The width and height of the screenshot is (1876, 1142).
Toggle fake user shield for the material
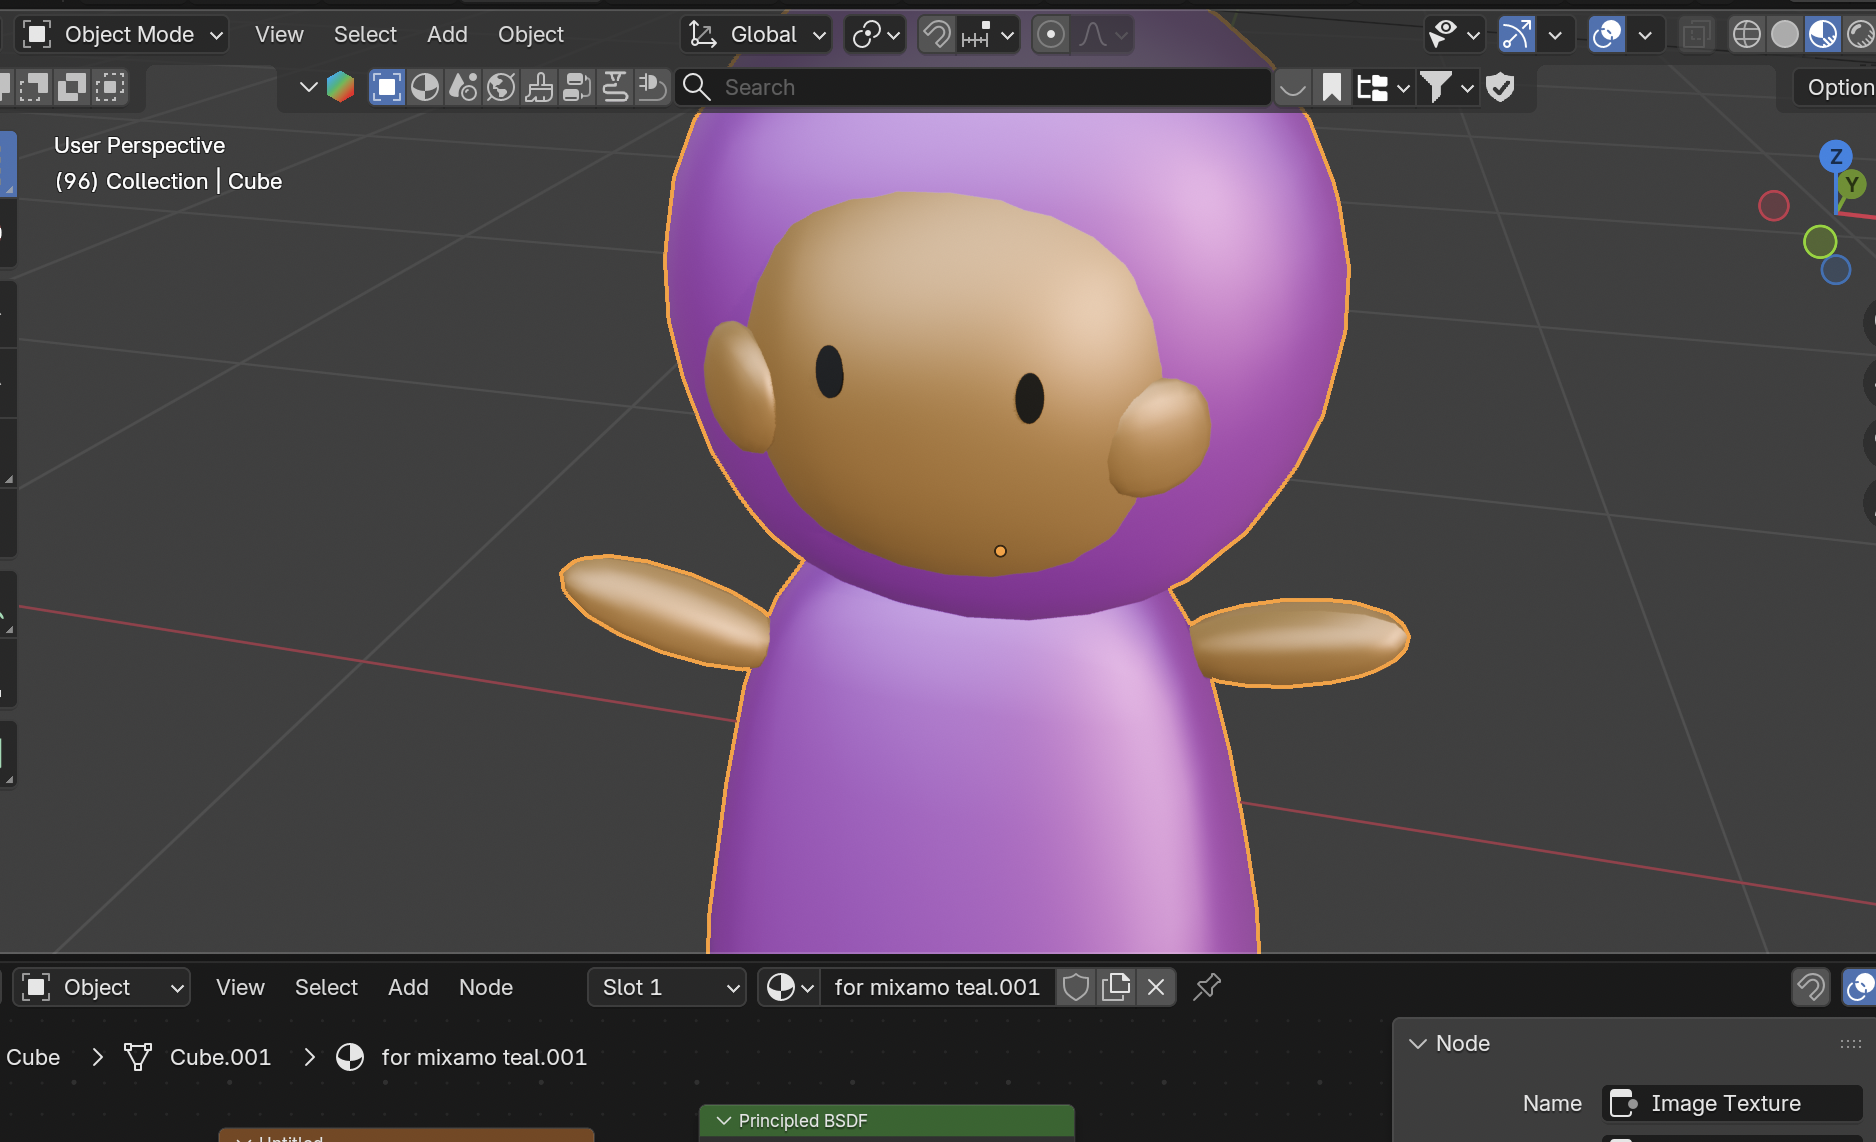(x=1075, y=987)
